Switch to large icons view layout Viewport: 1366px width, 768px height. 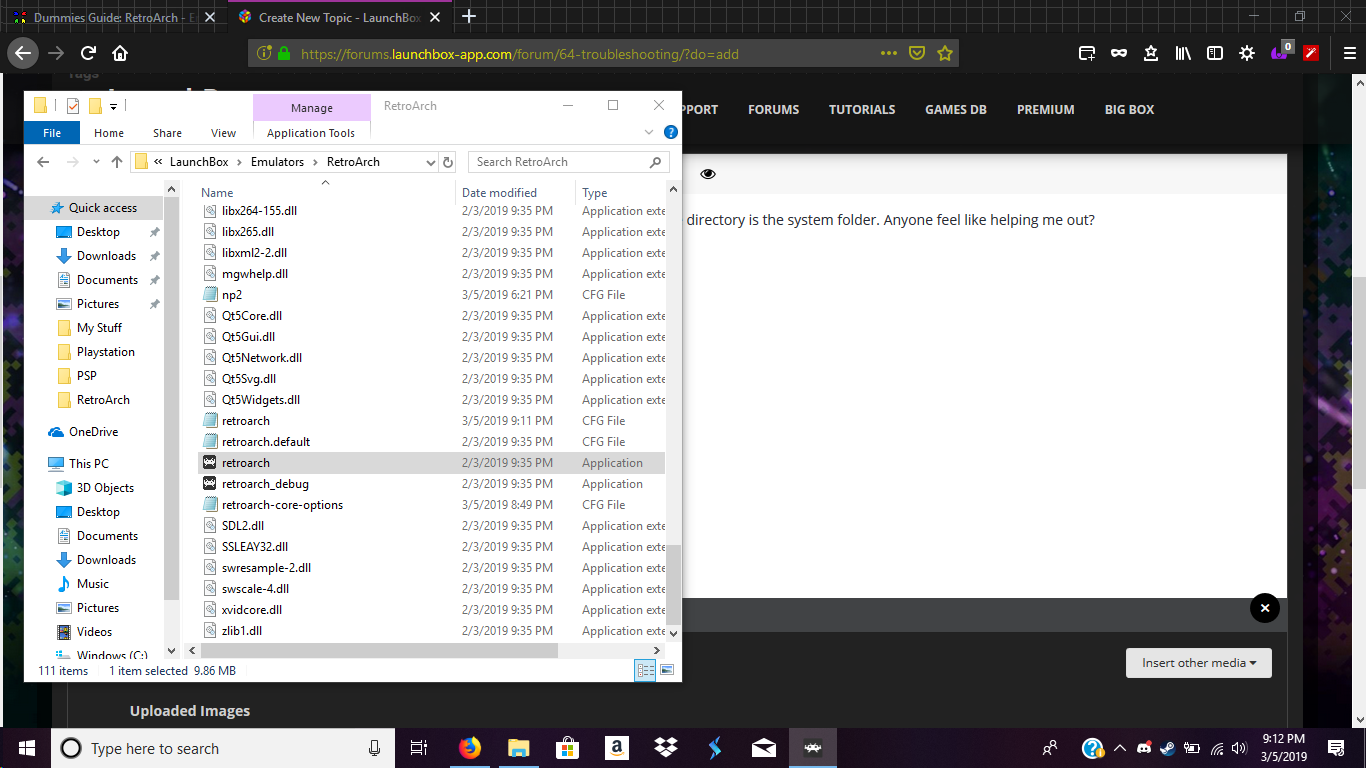(x=667, y=670)
